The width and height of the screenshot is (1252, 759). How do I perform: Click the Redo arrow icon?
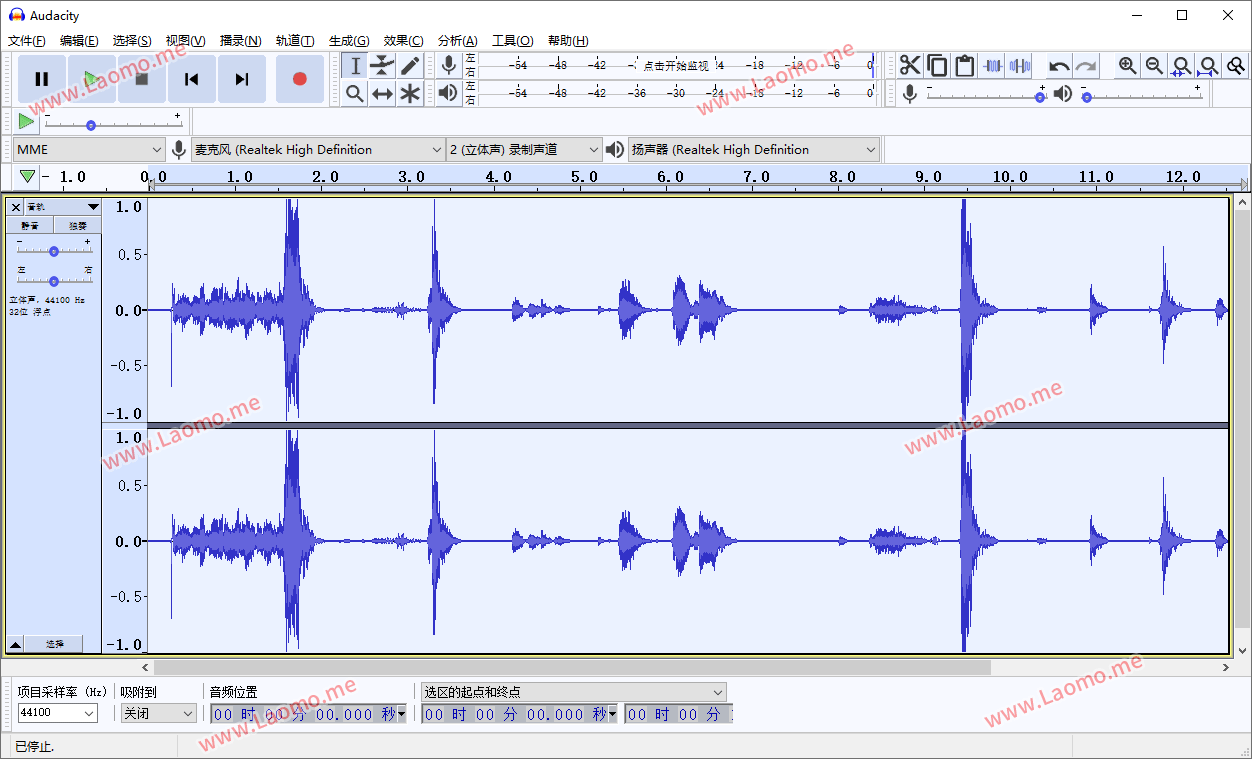coord(1086,66)
